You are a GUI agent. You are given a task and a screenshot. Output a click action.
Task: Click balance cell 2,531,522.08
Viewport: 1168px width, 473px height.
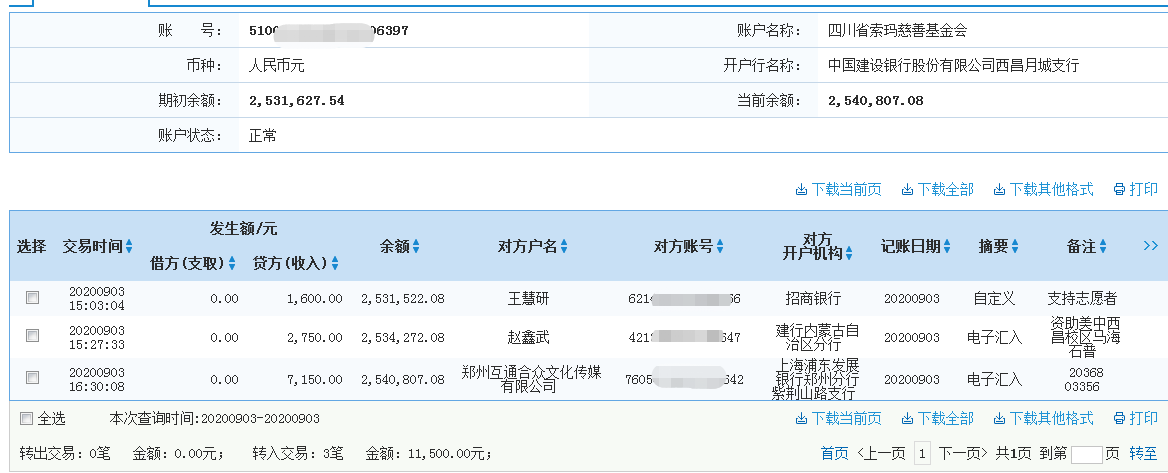(x=402, y=299)
